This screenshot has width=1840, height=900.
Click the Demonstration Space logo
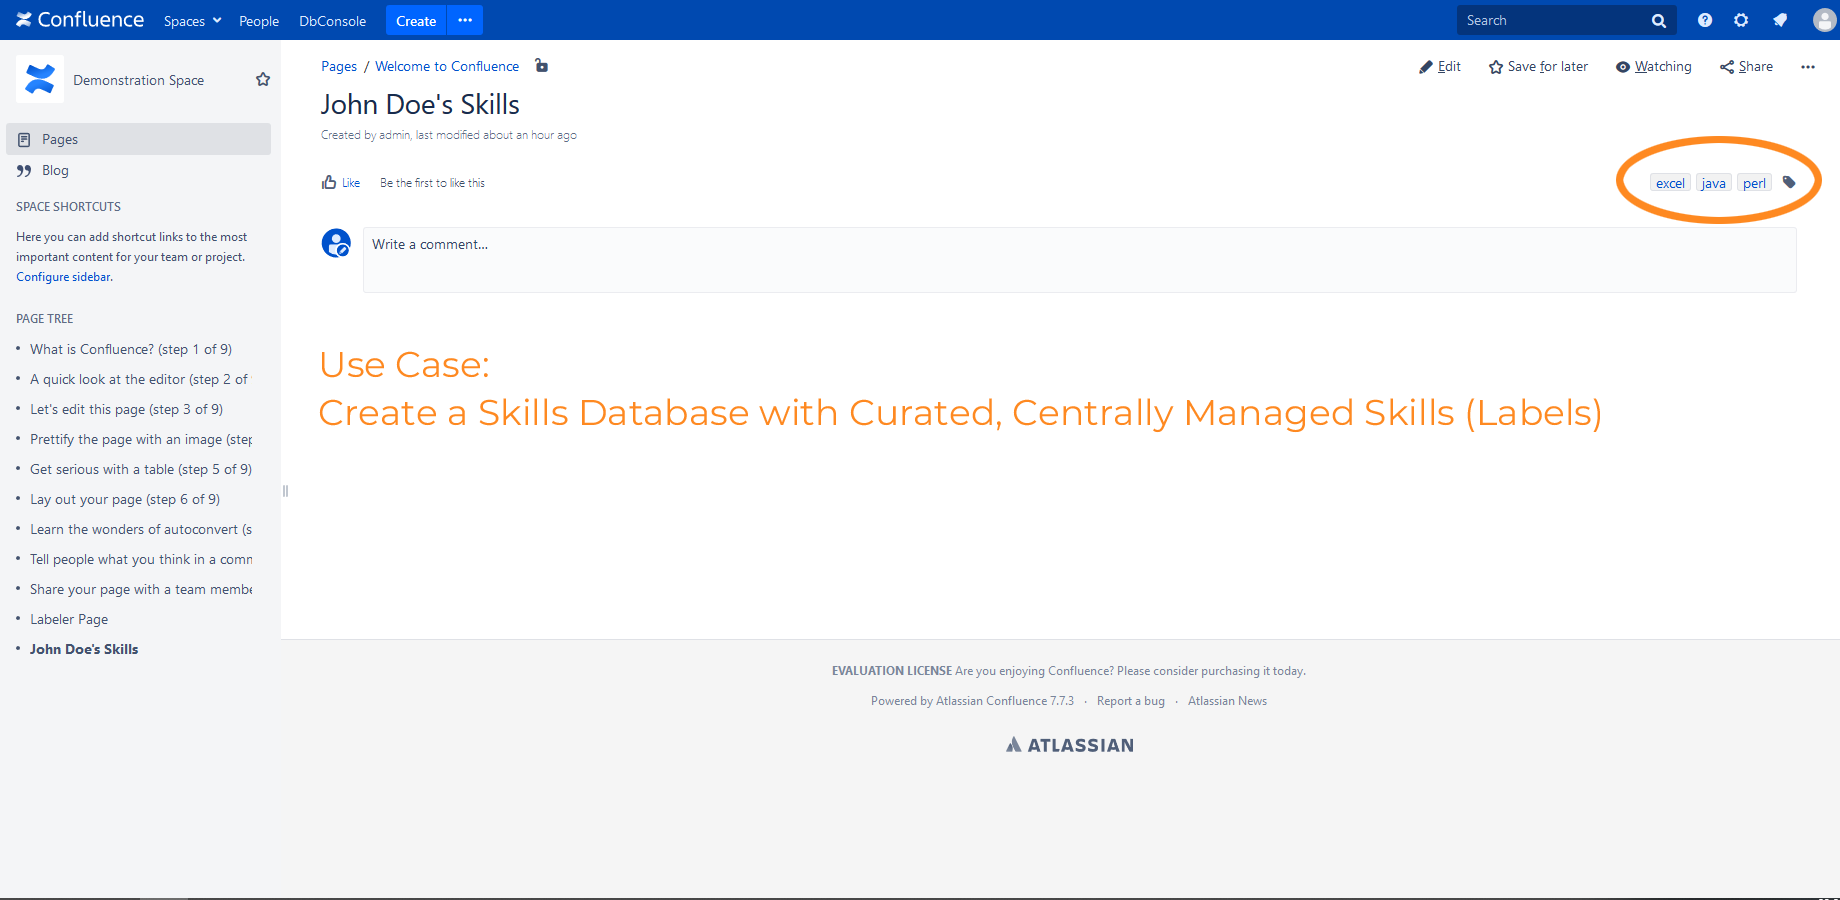[40, 79]
